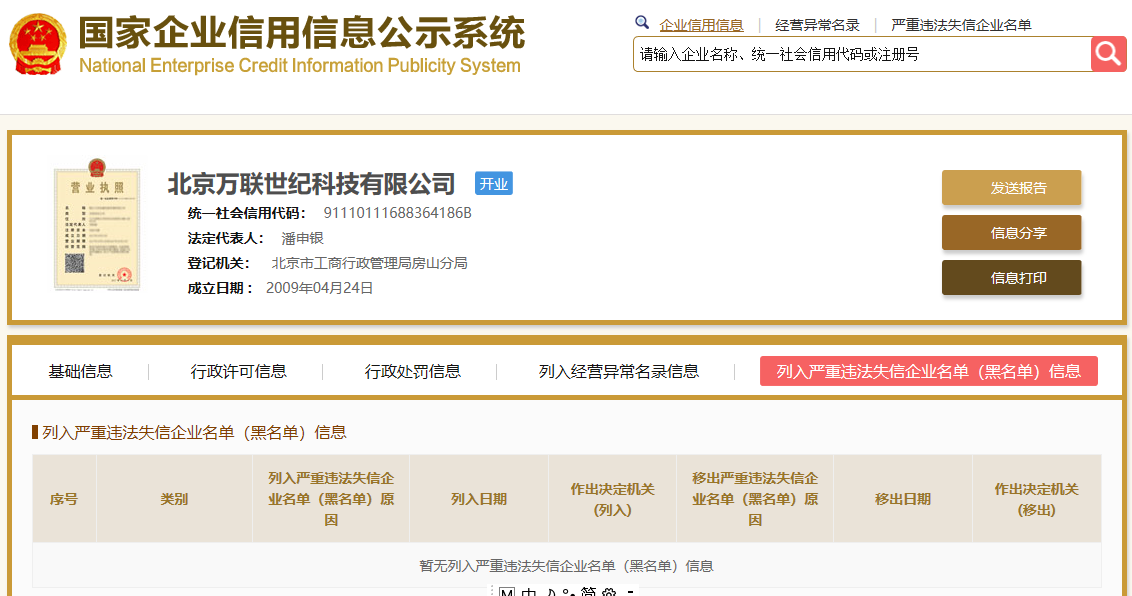This screenshot has width=1132, height=596.
Task: Click the small magnifier beside 企业信用信息
Action: coord(642,22)
